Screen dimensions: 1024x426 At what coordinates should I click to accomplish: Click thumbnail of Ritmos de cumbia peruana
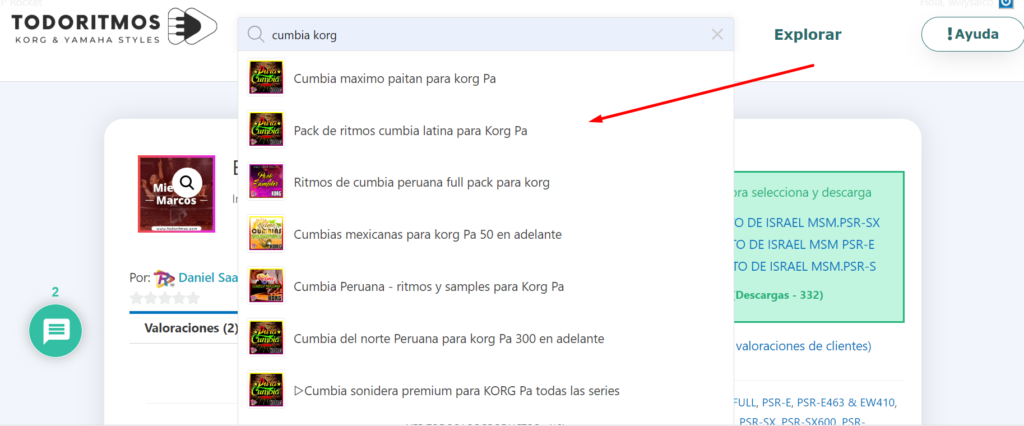point(266,181)
